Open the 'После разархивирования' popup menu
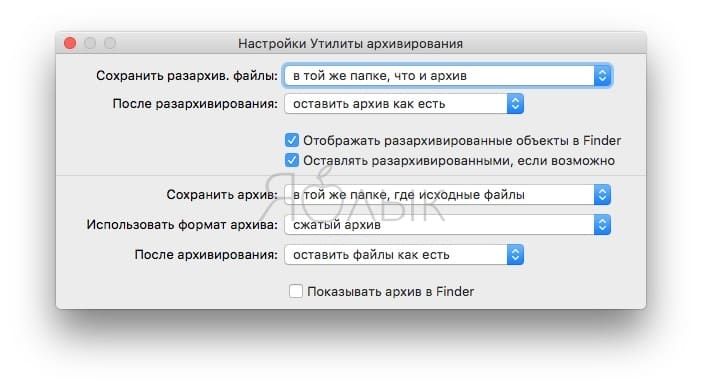Screen dimensions: 702x389 (x=404, y=104)
